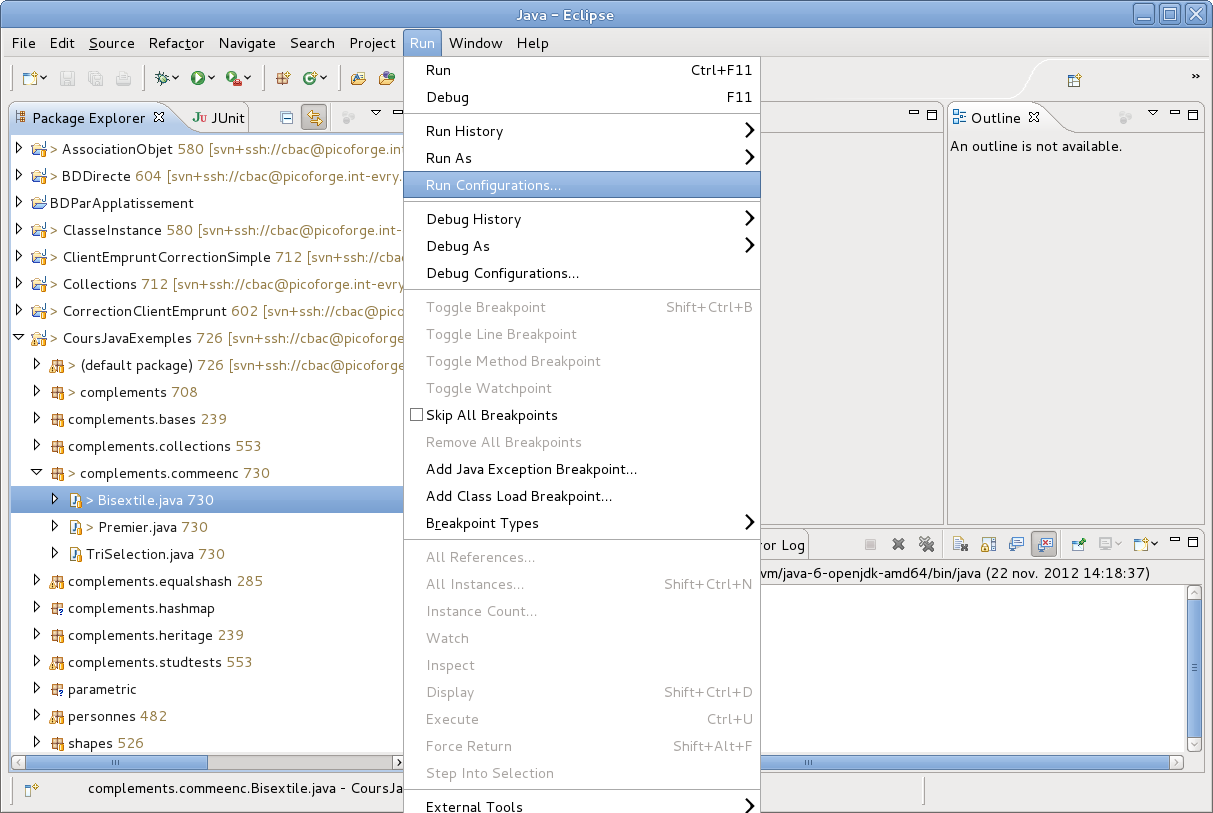Toggle Skip All Breakpoints checkbox

point(417,415)
